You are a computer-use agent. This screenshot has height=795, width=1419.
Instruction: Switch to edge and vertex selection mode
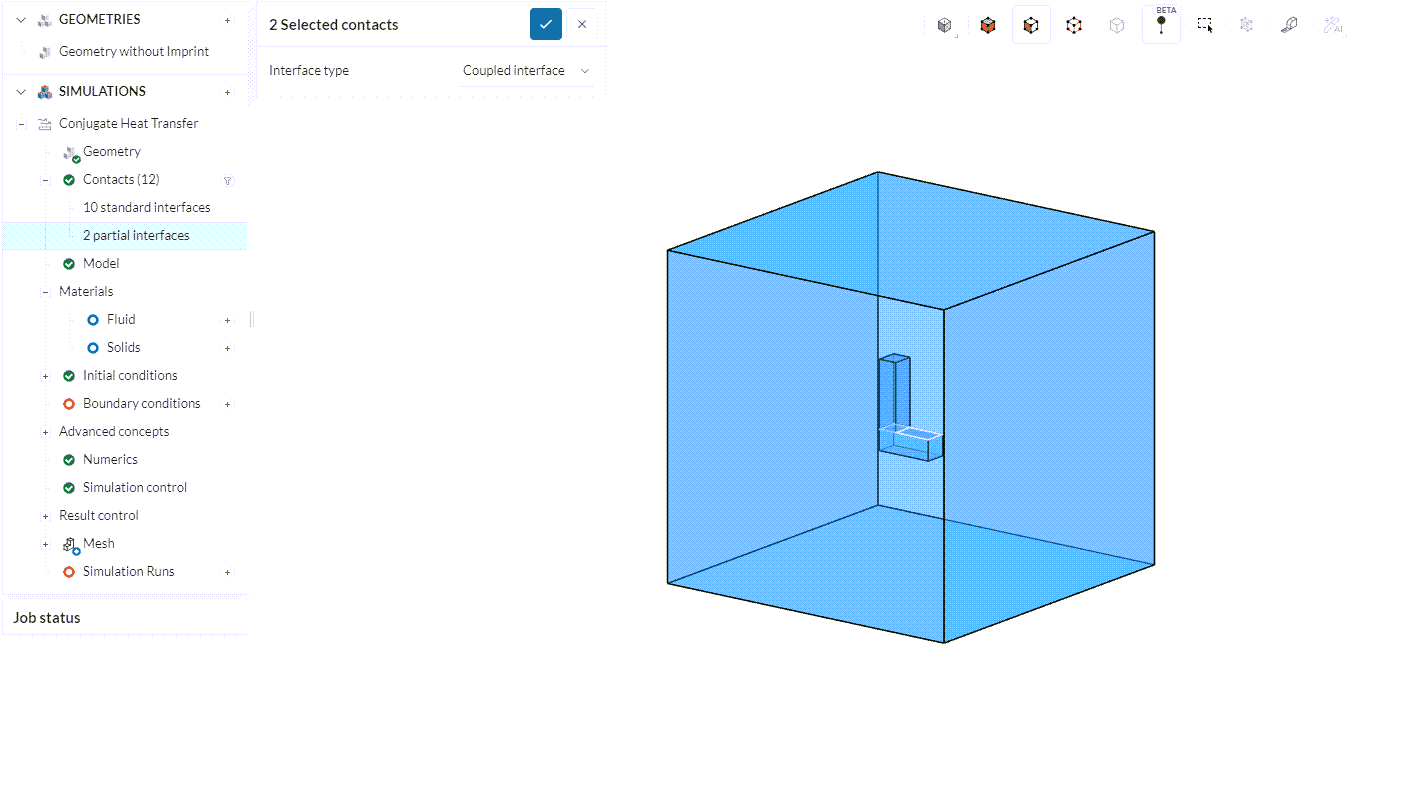point(1074,26)
